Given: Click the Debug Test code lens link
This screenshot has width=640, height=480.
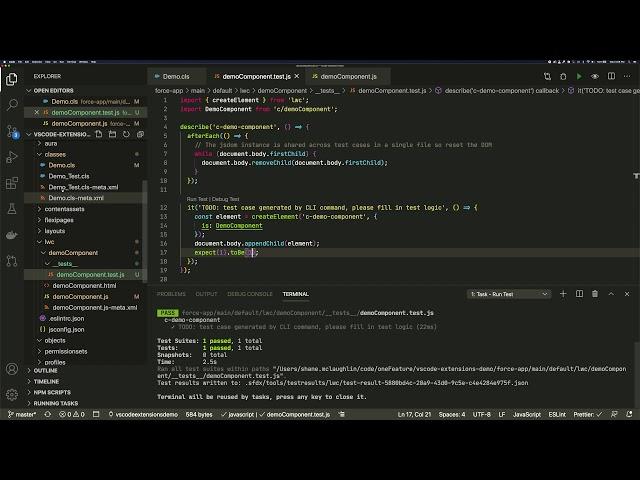Looking at the screenshot, I should click(225, 199).
